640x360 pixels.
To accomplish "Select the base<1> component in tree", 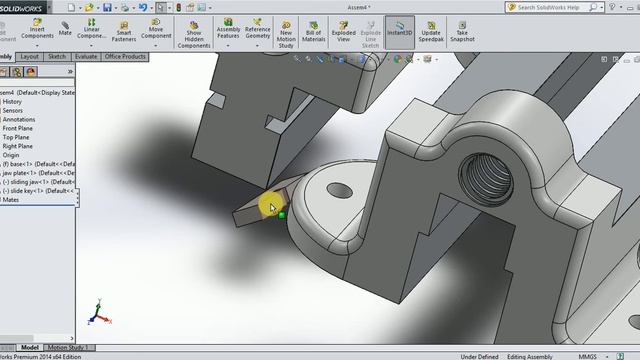I will tap(38, 164).
